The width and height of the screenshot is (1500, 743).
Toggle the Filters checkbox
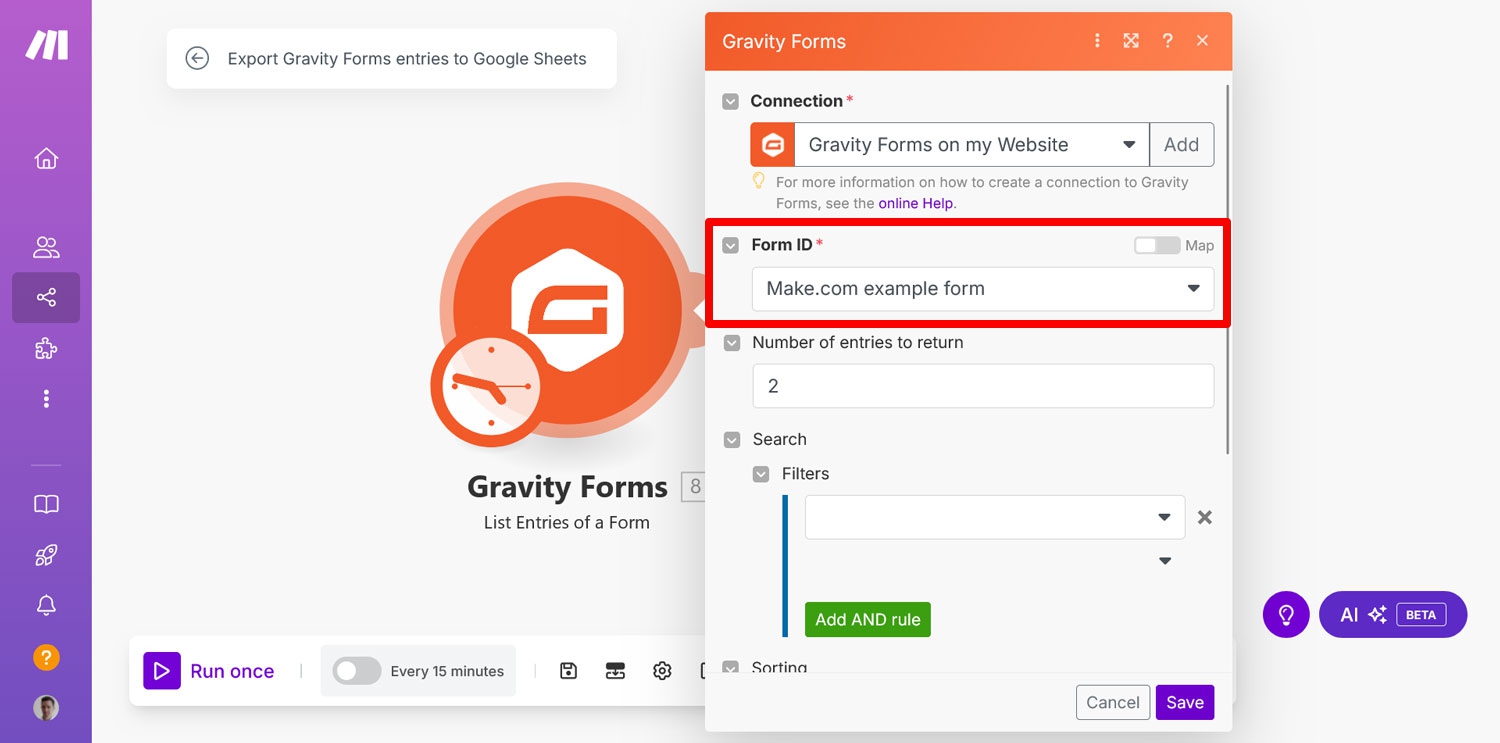coord(761,474)
